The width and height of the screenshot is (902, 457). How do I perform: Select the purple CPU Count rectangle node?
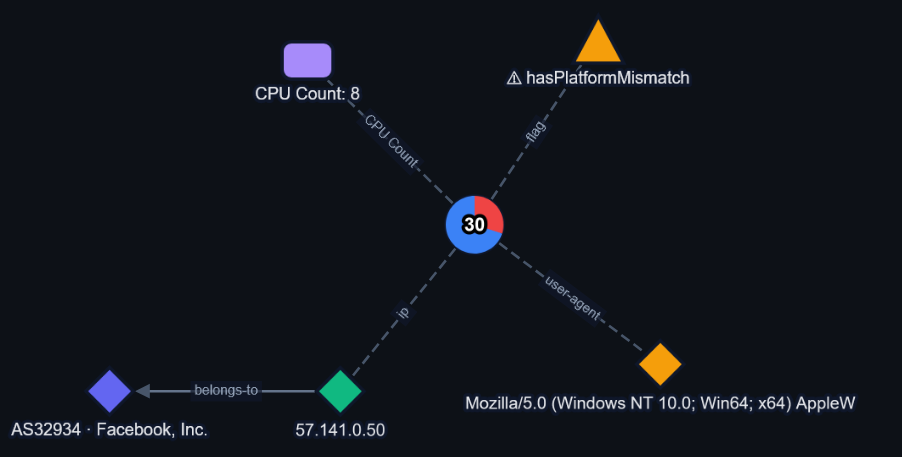coord(308,60)
